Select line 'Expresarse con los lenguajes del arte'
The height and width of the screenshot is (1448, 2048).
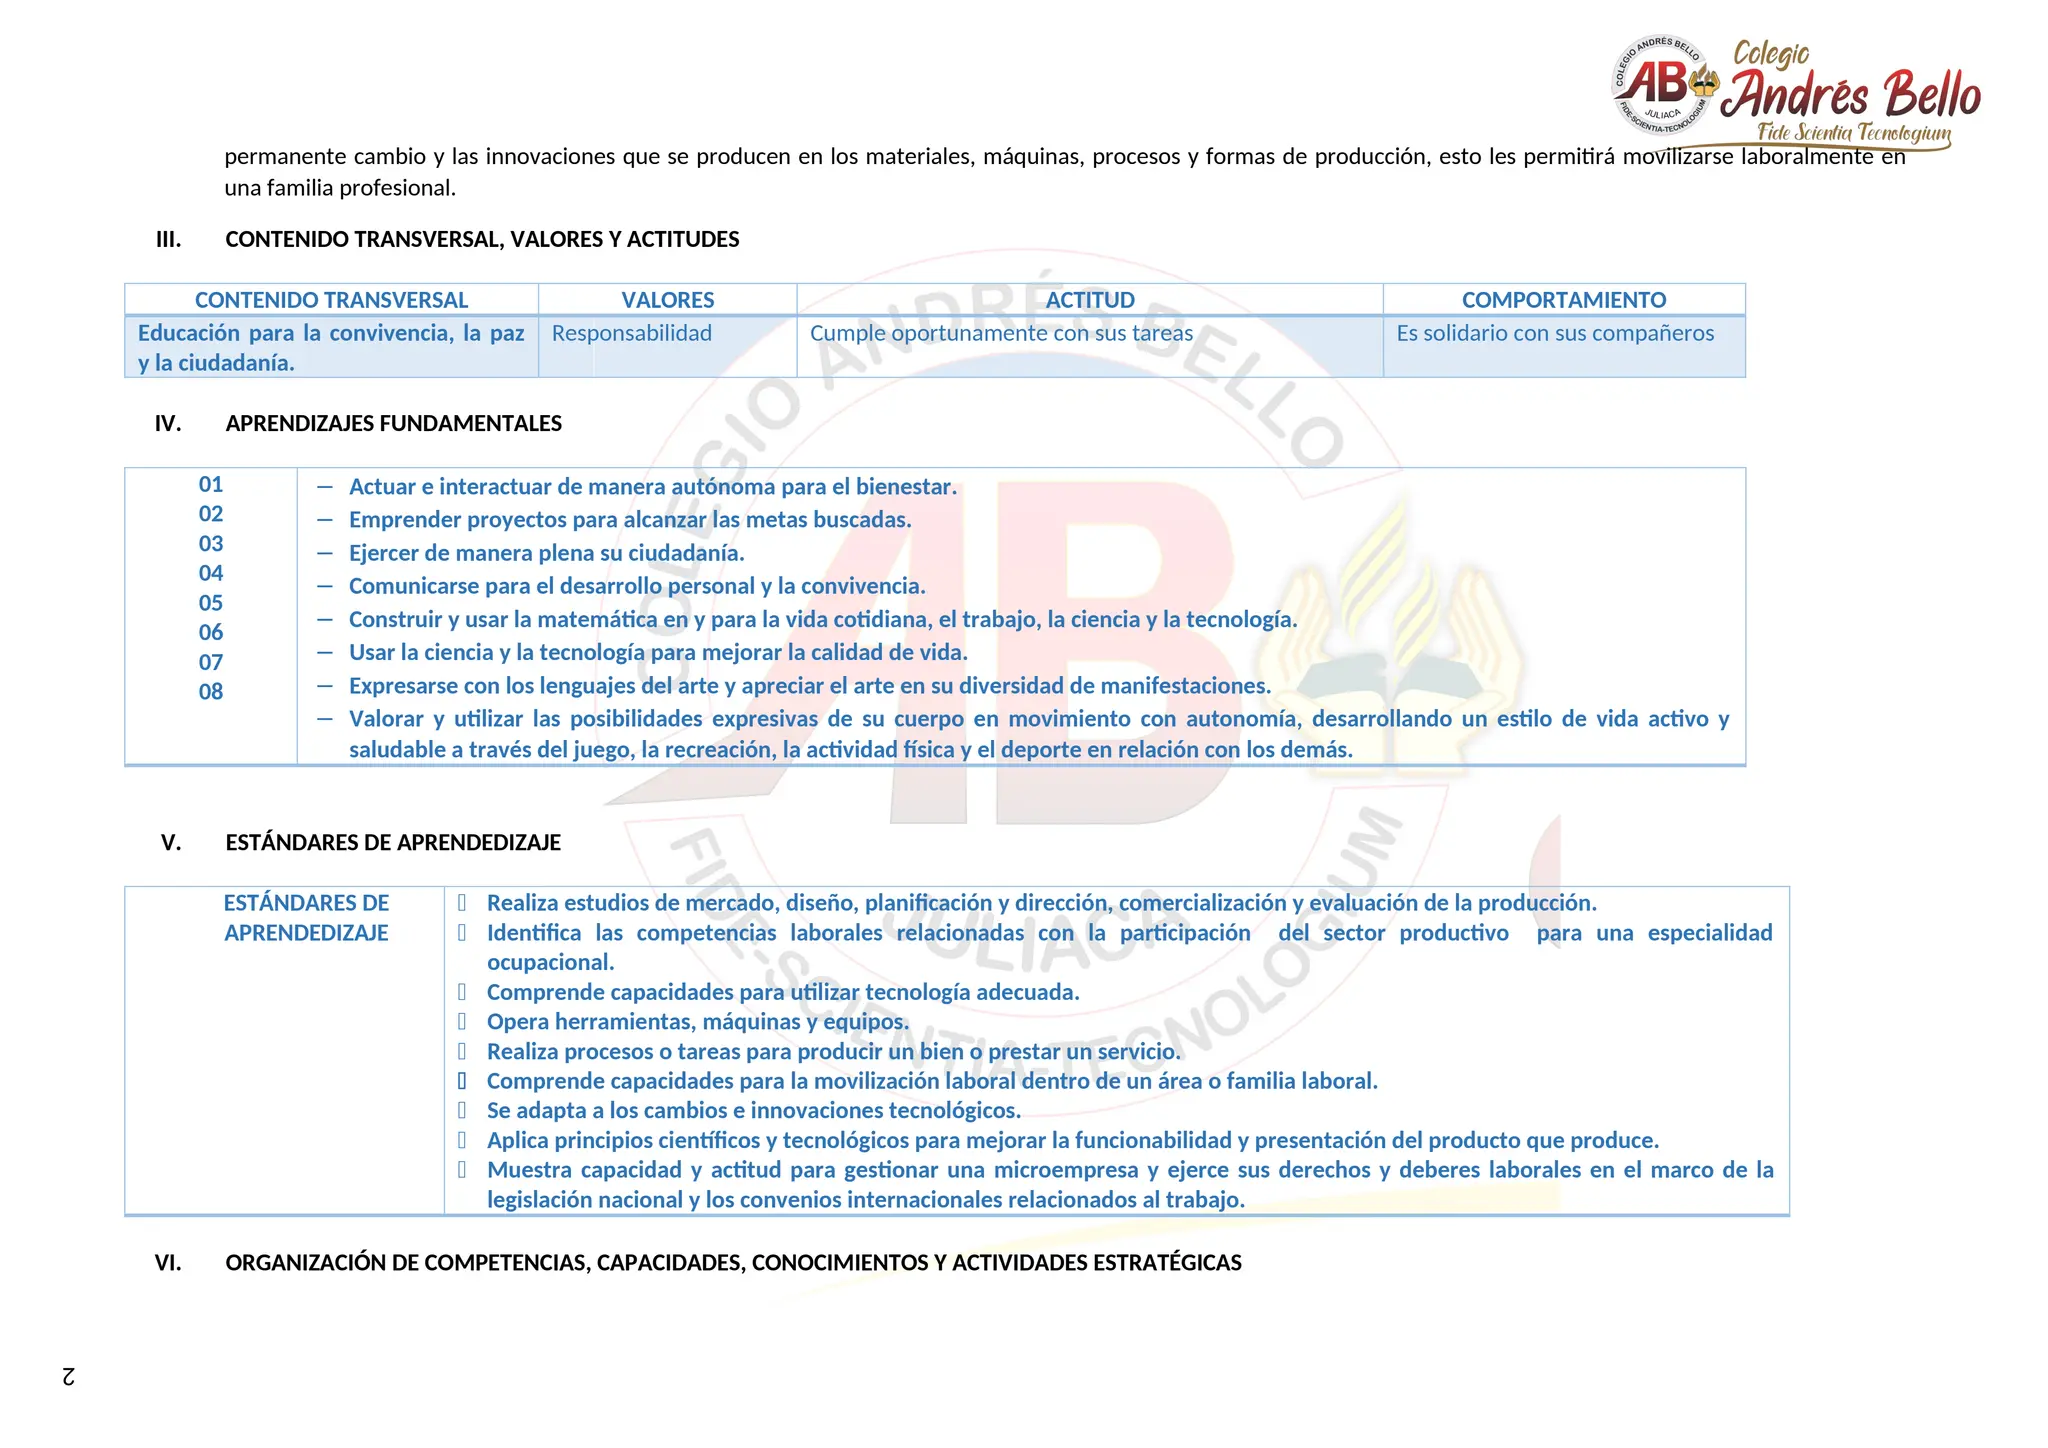coord(810,686)
